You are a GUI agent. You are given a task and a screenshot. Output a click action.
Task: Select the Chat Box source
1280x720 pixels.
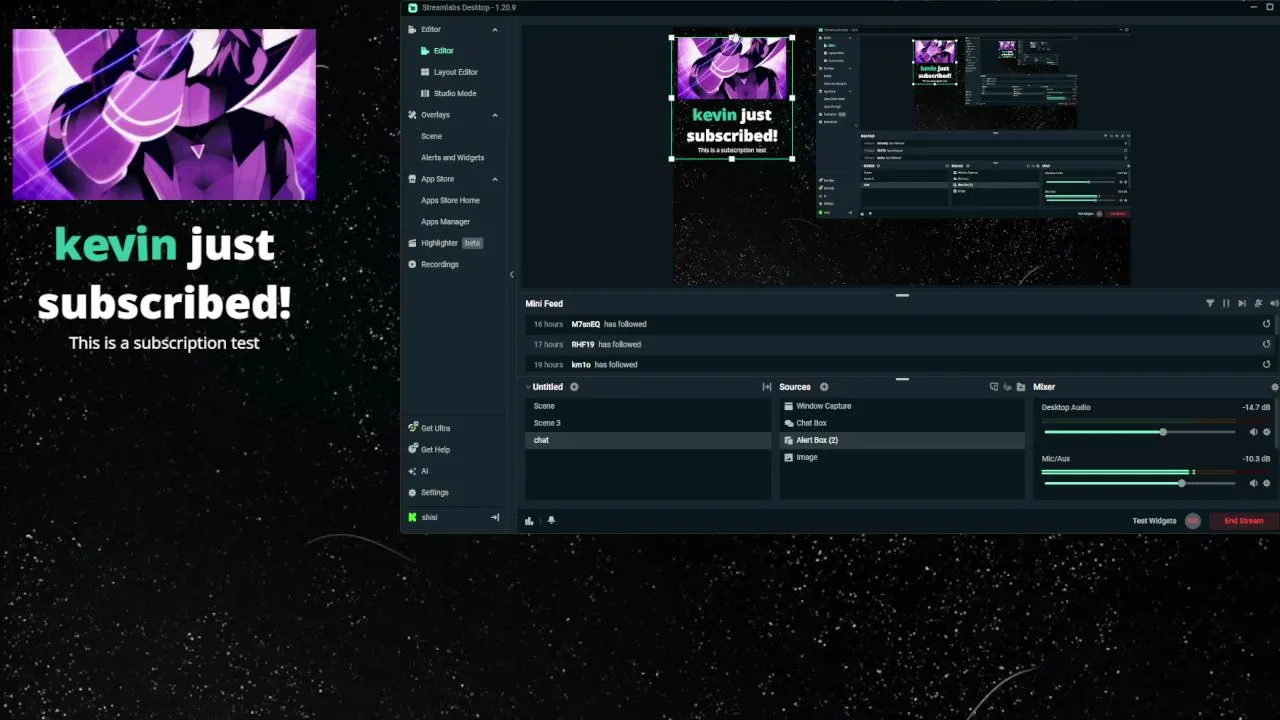tap(902, 423)
